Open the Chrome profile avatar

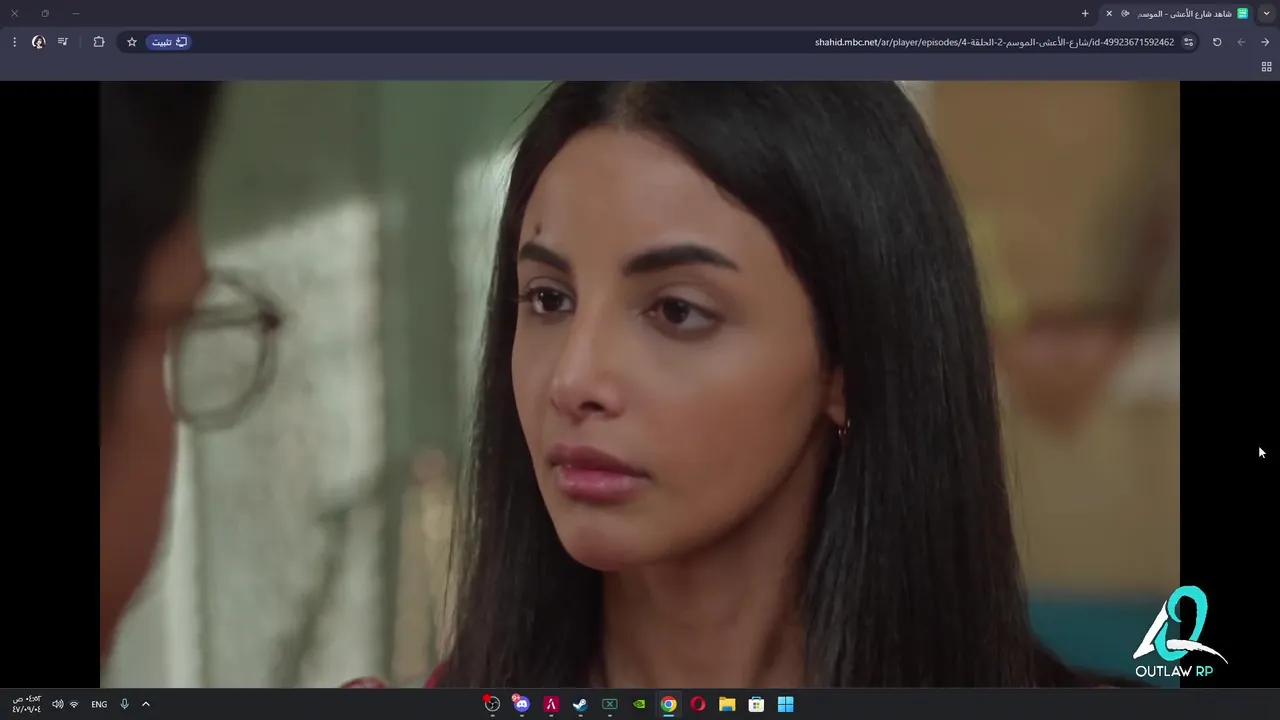point(38,42)
